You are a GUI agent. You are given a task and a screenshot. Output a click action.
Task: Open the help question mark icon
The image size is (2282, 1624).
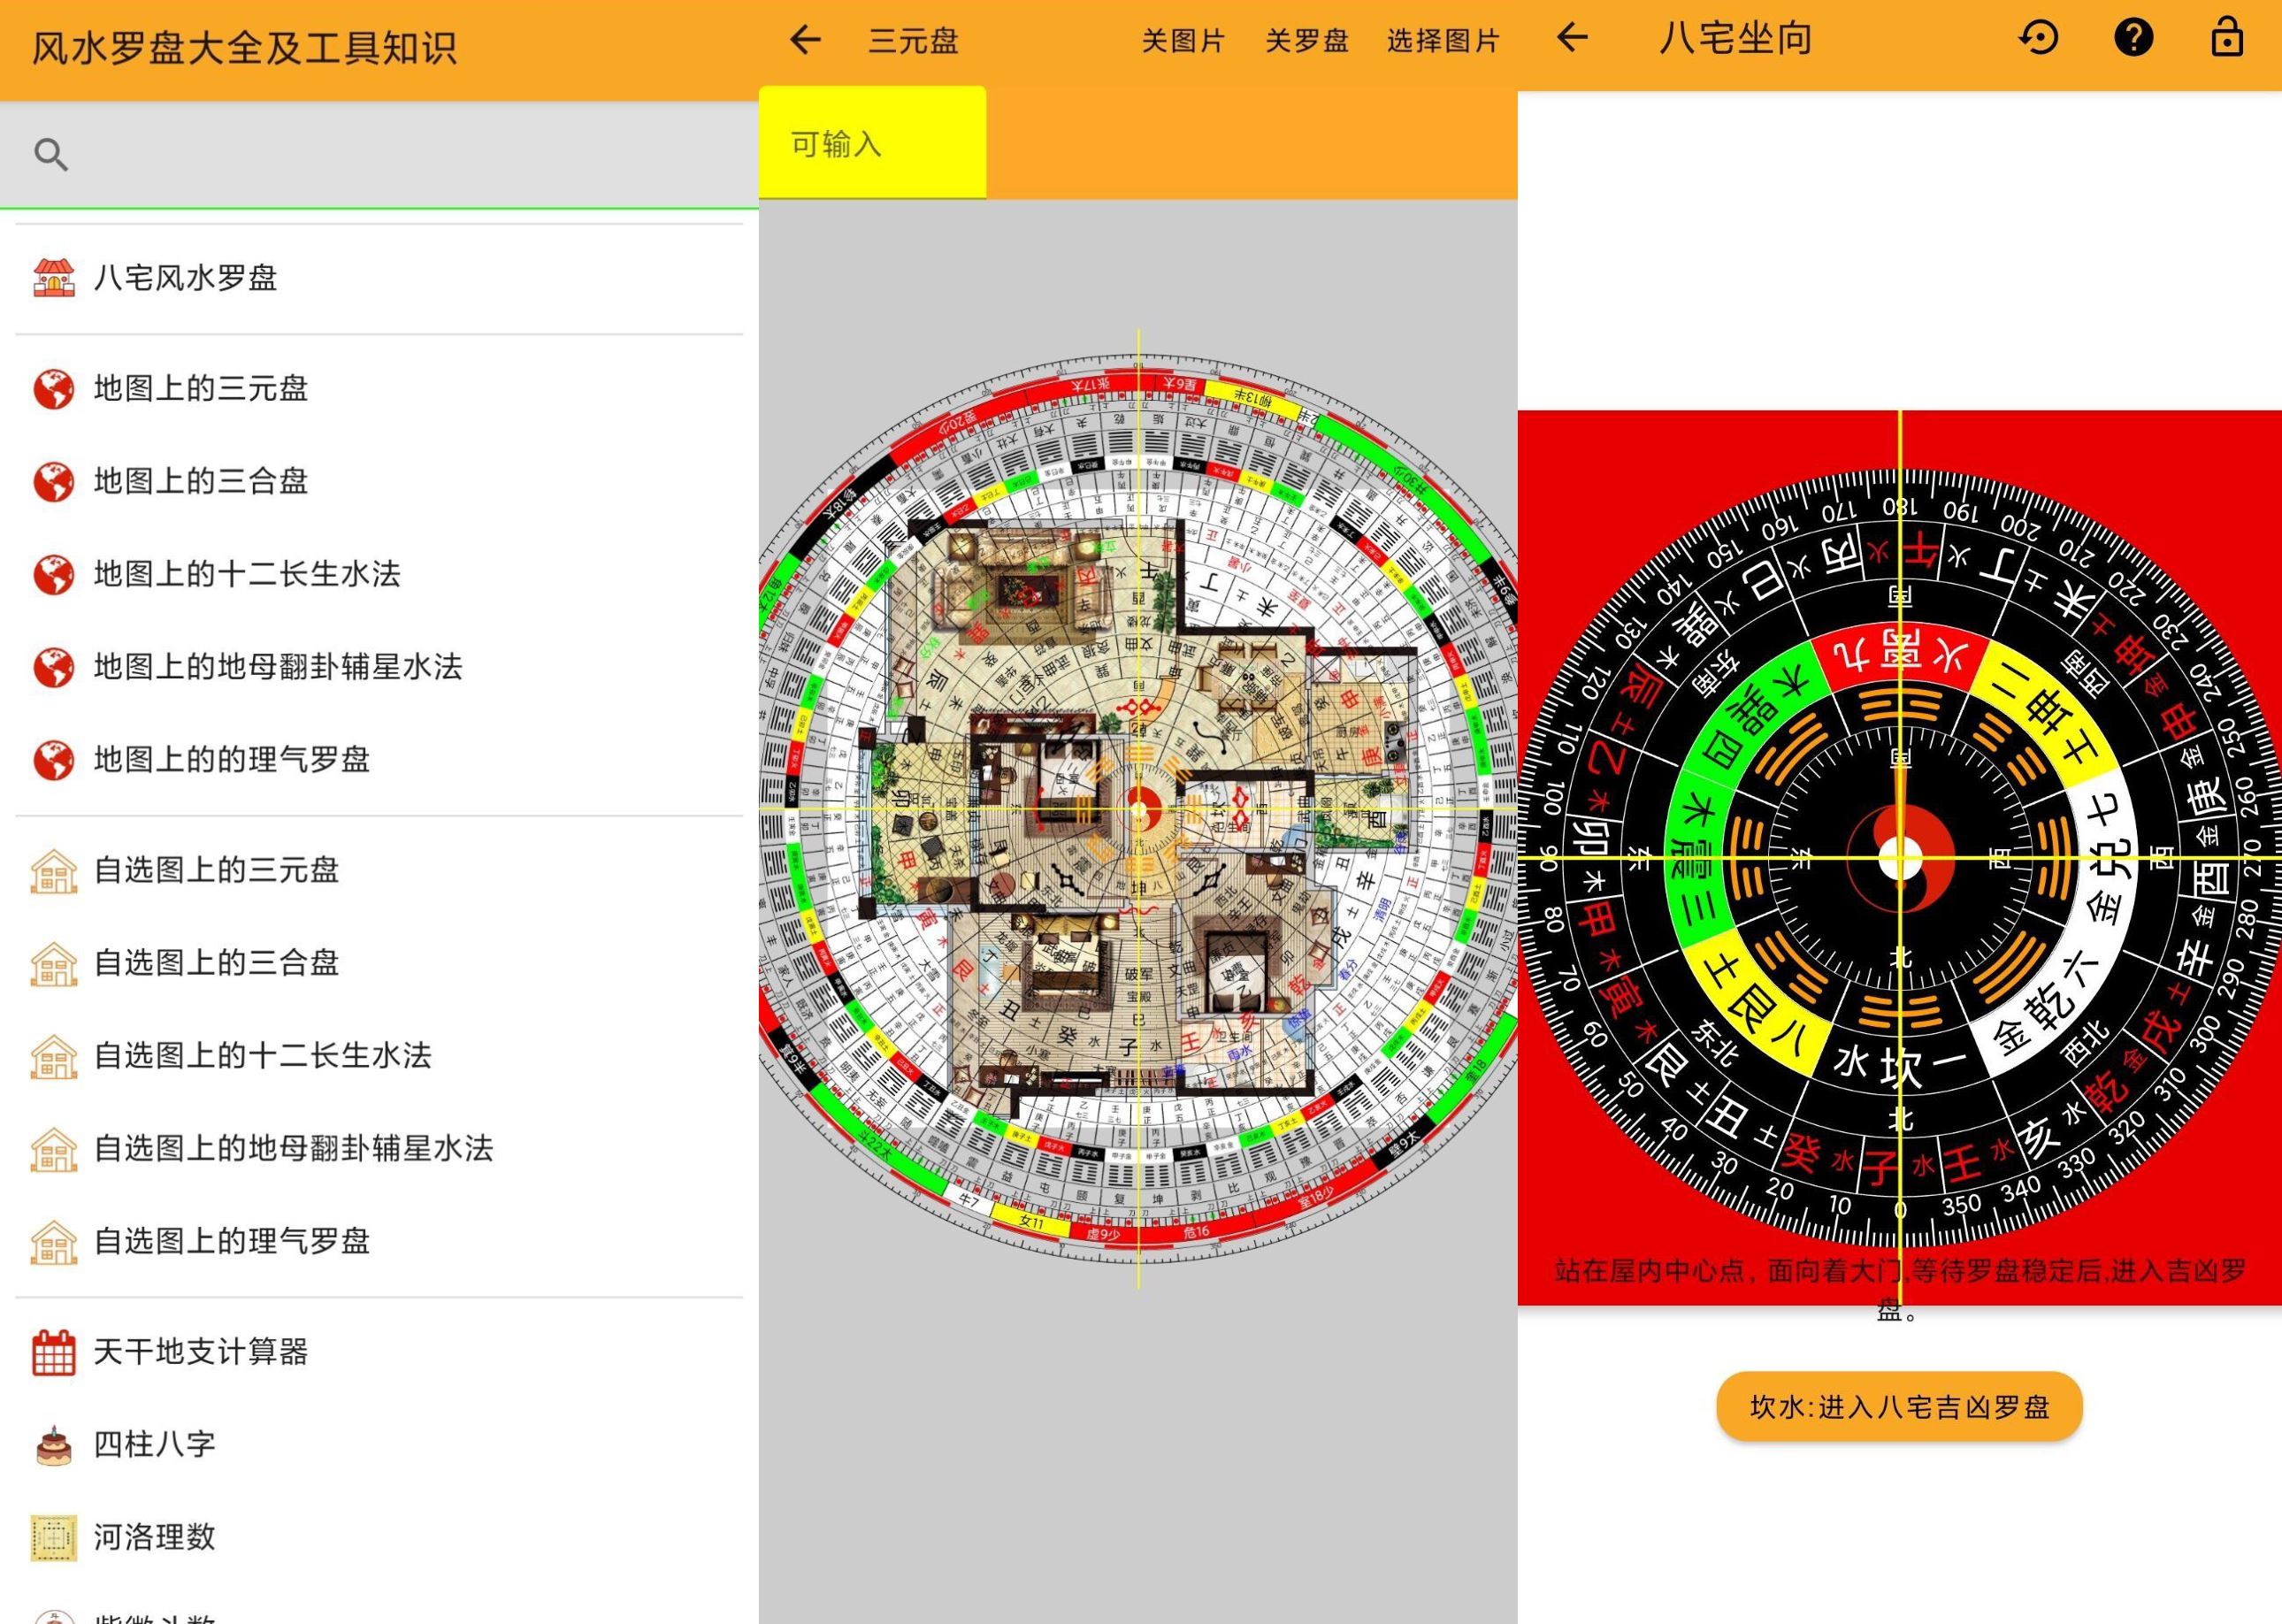tap(2133, 38)
